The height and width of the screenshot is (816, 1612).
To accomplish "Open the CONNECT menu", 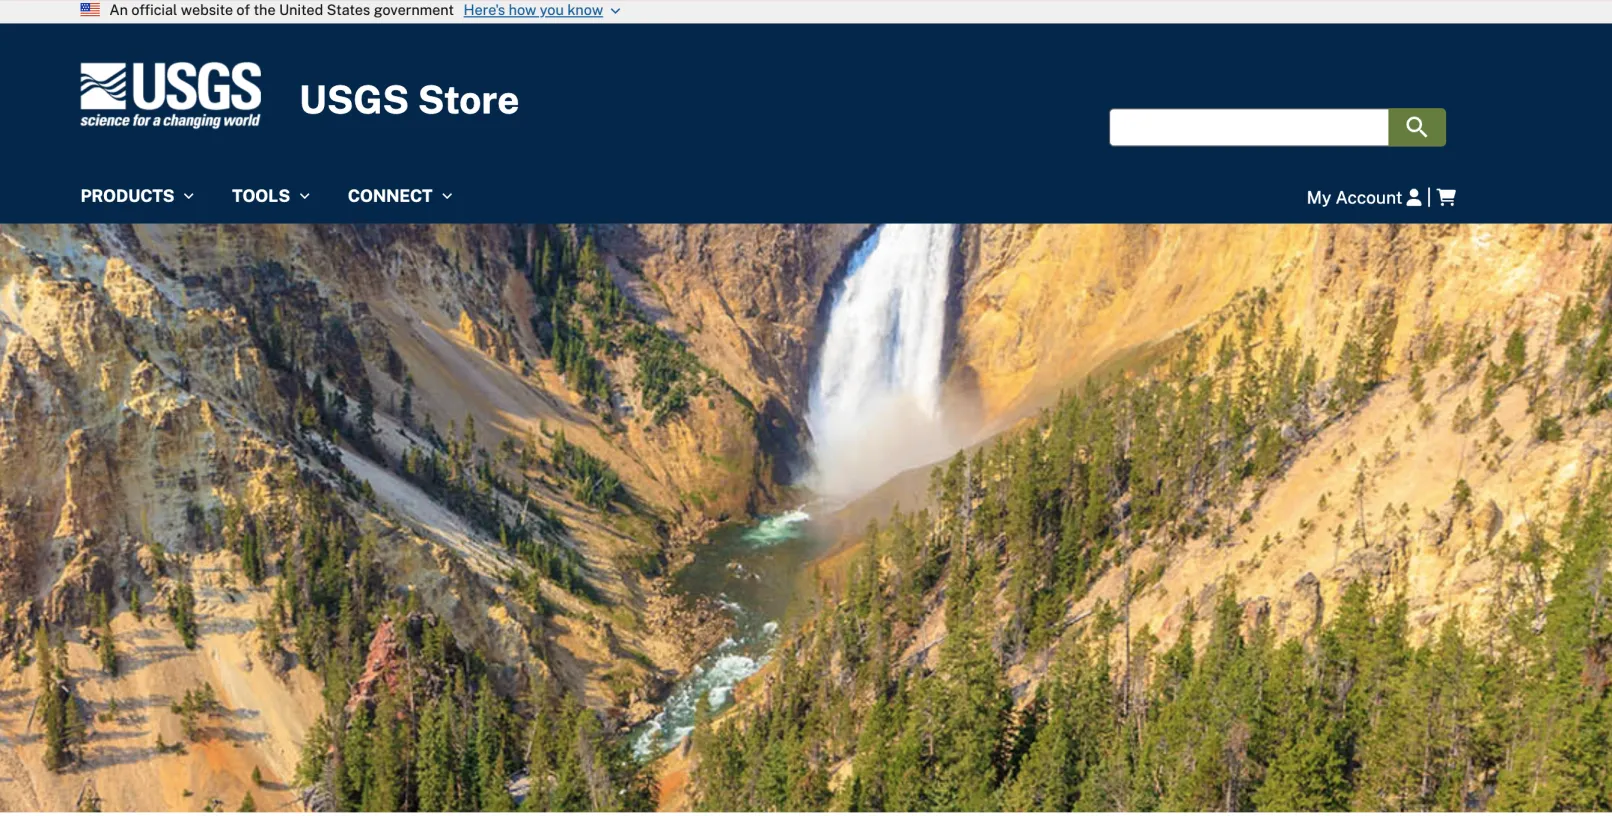I will coord(390,196).
